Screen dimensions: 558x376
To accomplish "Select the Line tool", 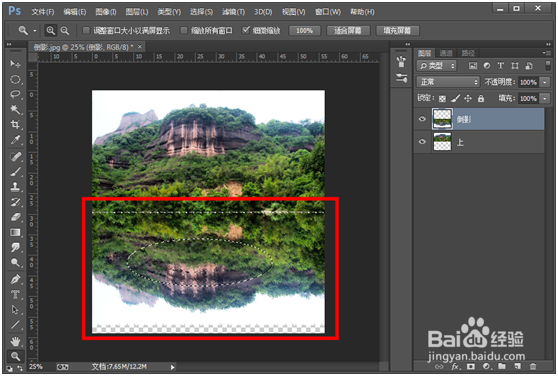I will (15, 325).
